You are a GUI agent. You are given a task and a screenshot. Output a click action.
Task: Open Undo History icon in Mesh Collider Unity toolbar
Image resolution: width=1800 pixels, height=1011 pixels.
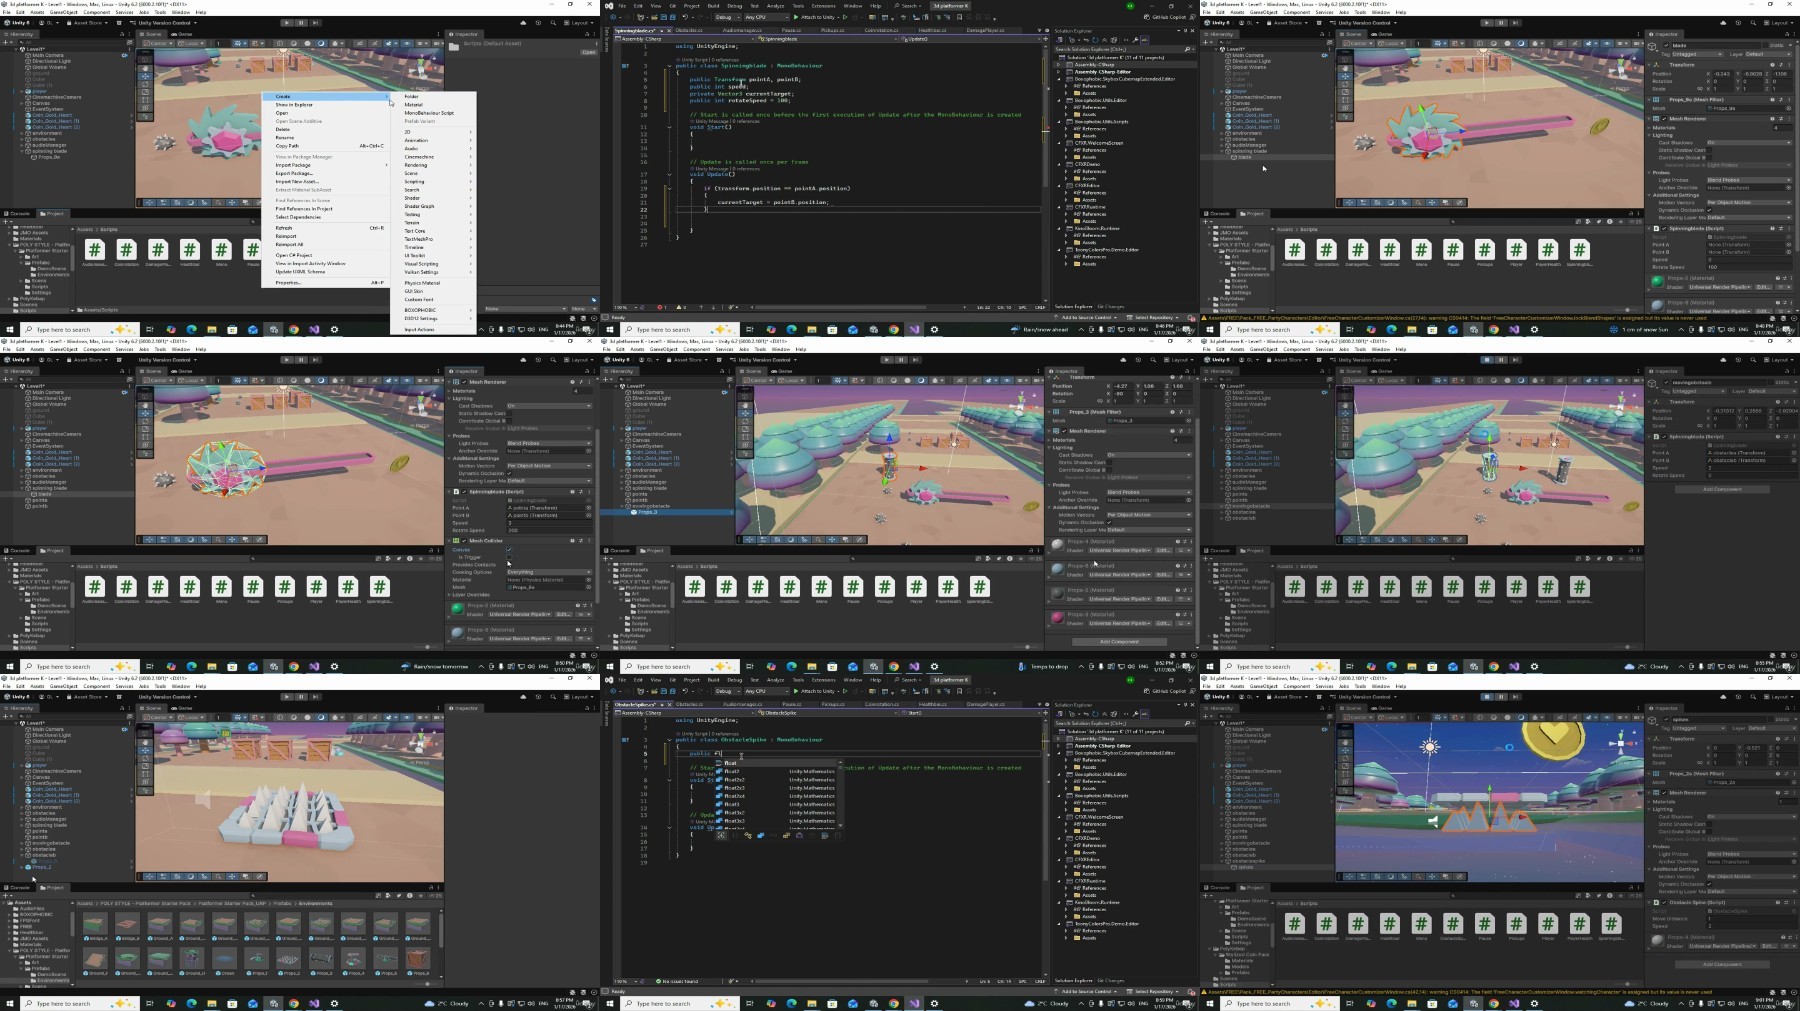pos(536,360)
